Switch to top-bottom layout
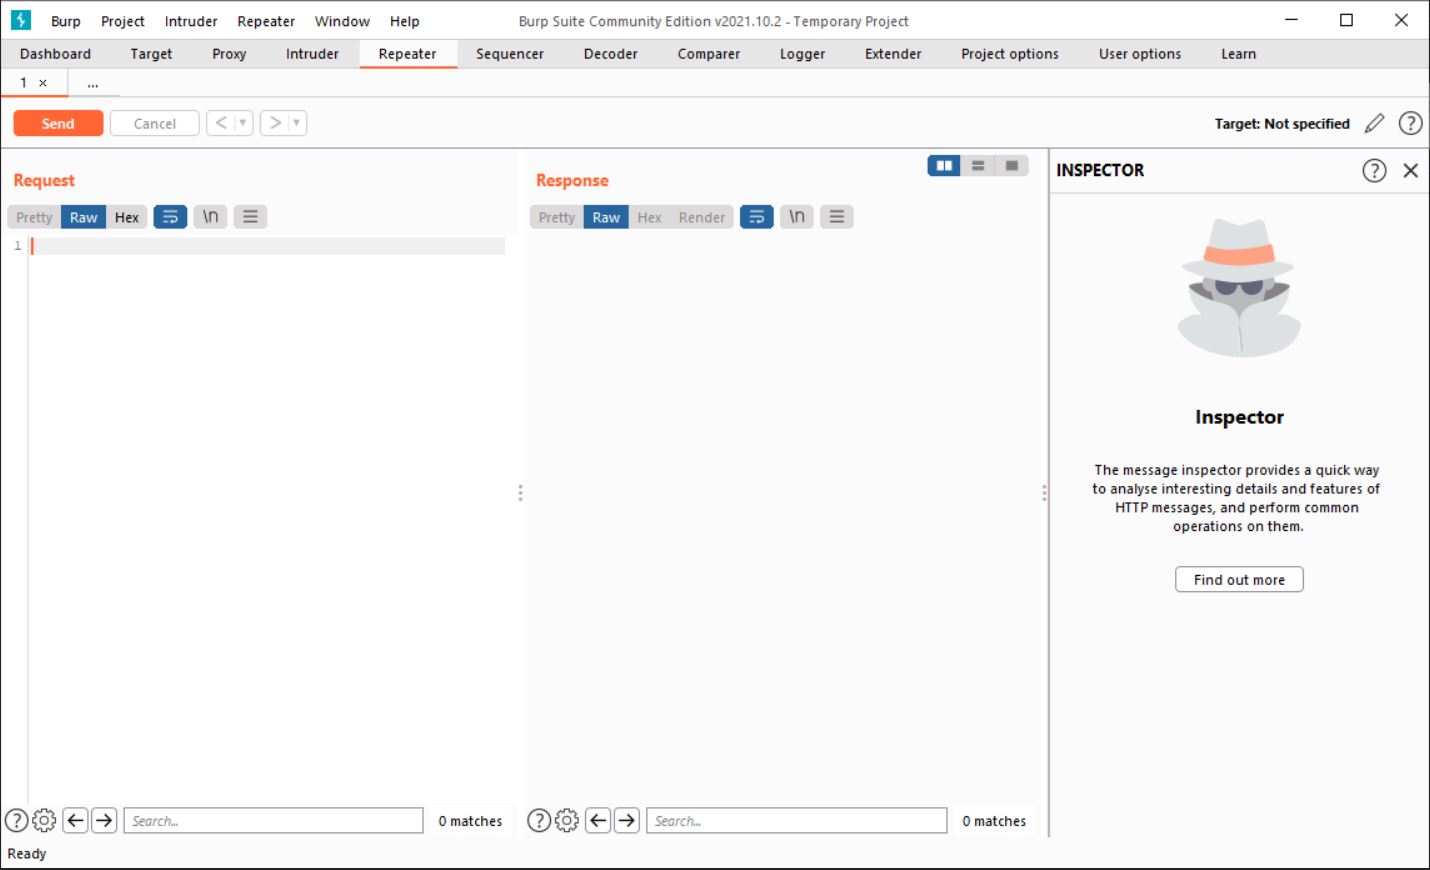1430x870 pixels. click(978, 166)
